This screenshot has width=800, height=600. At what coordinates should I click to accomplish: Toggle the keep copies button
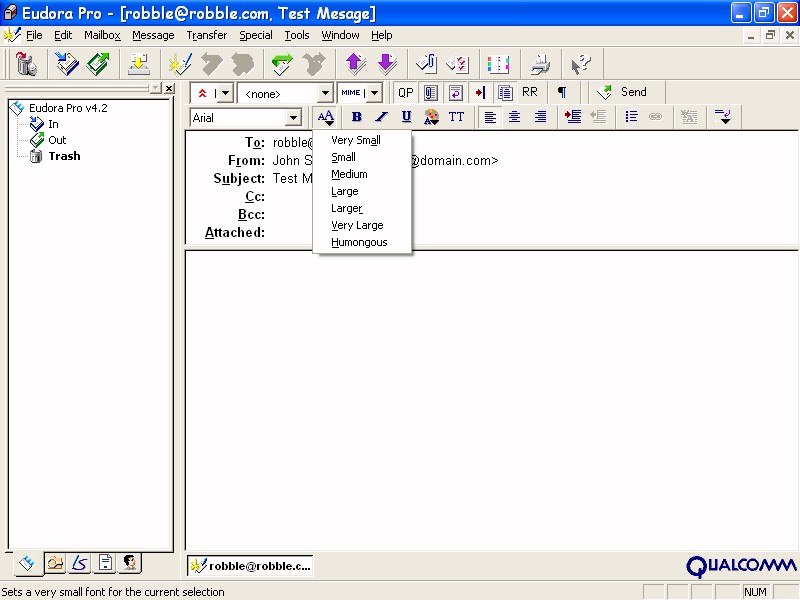(505, 92)
